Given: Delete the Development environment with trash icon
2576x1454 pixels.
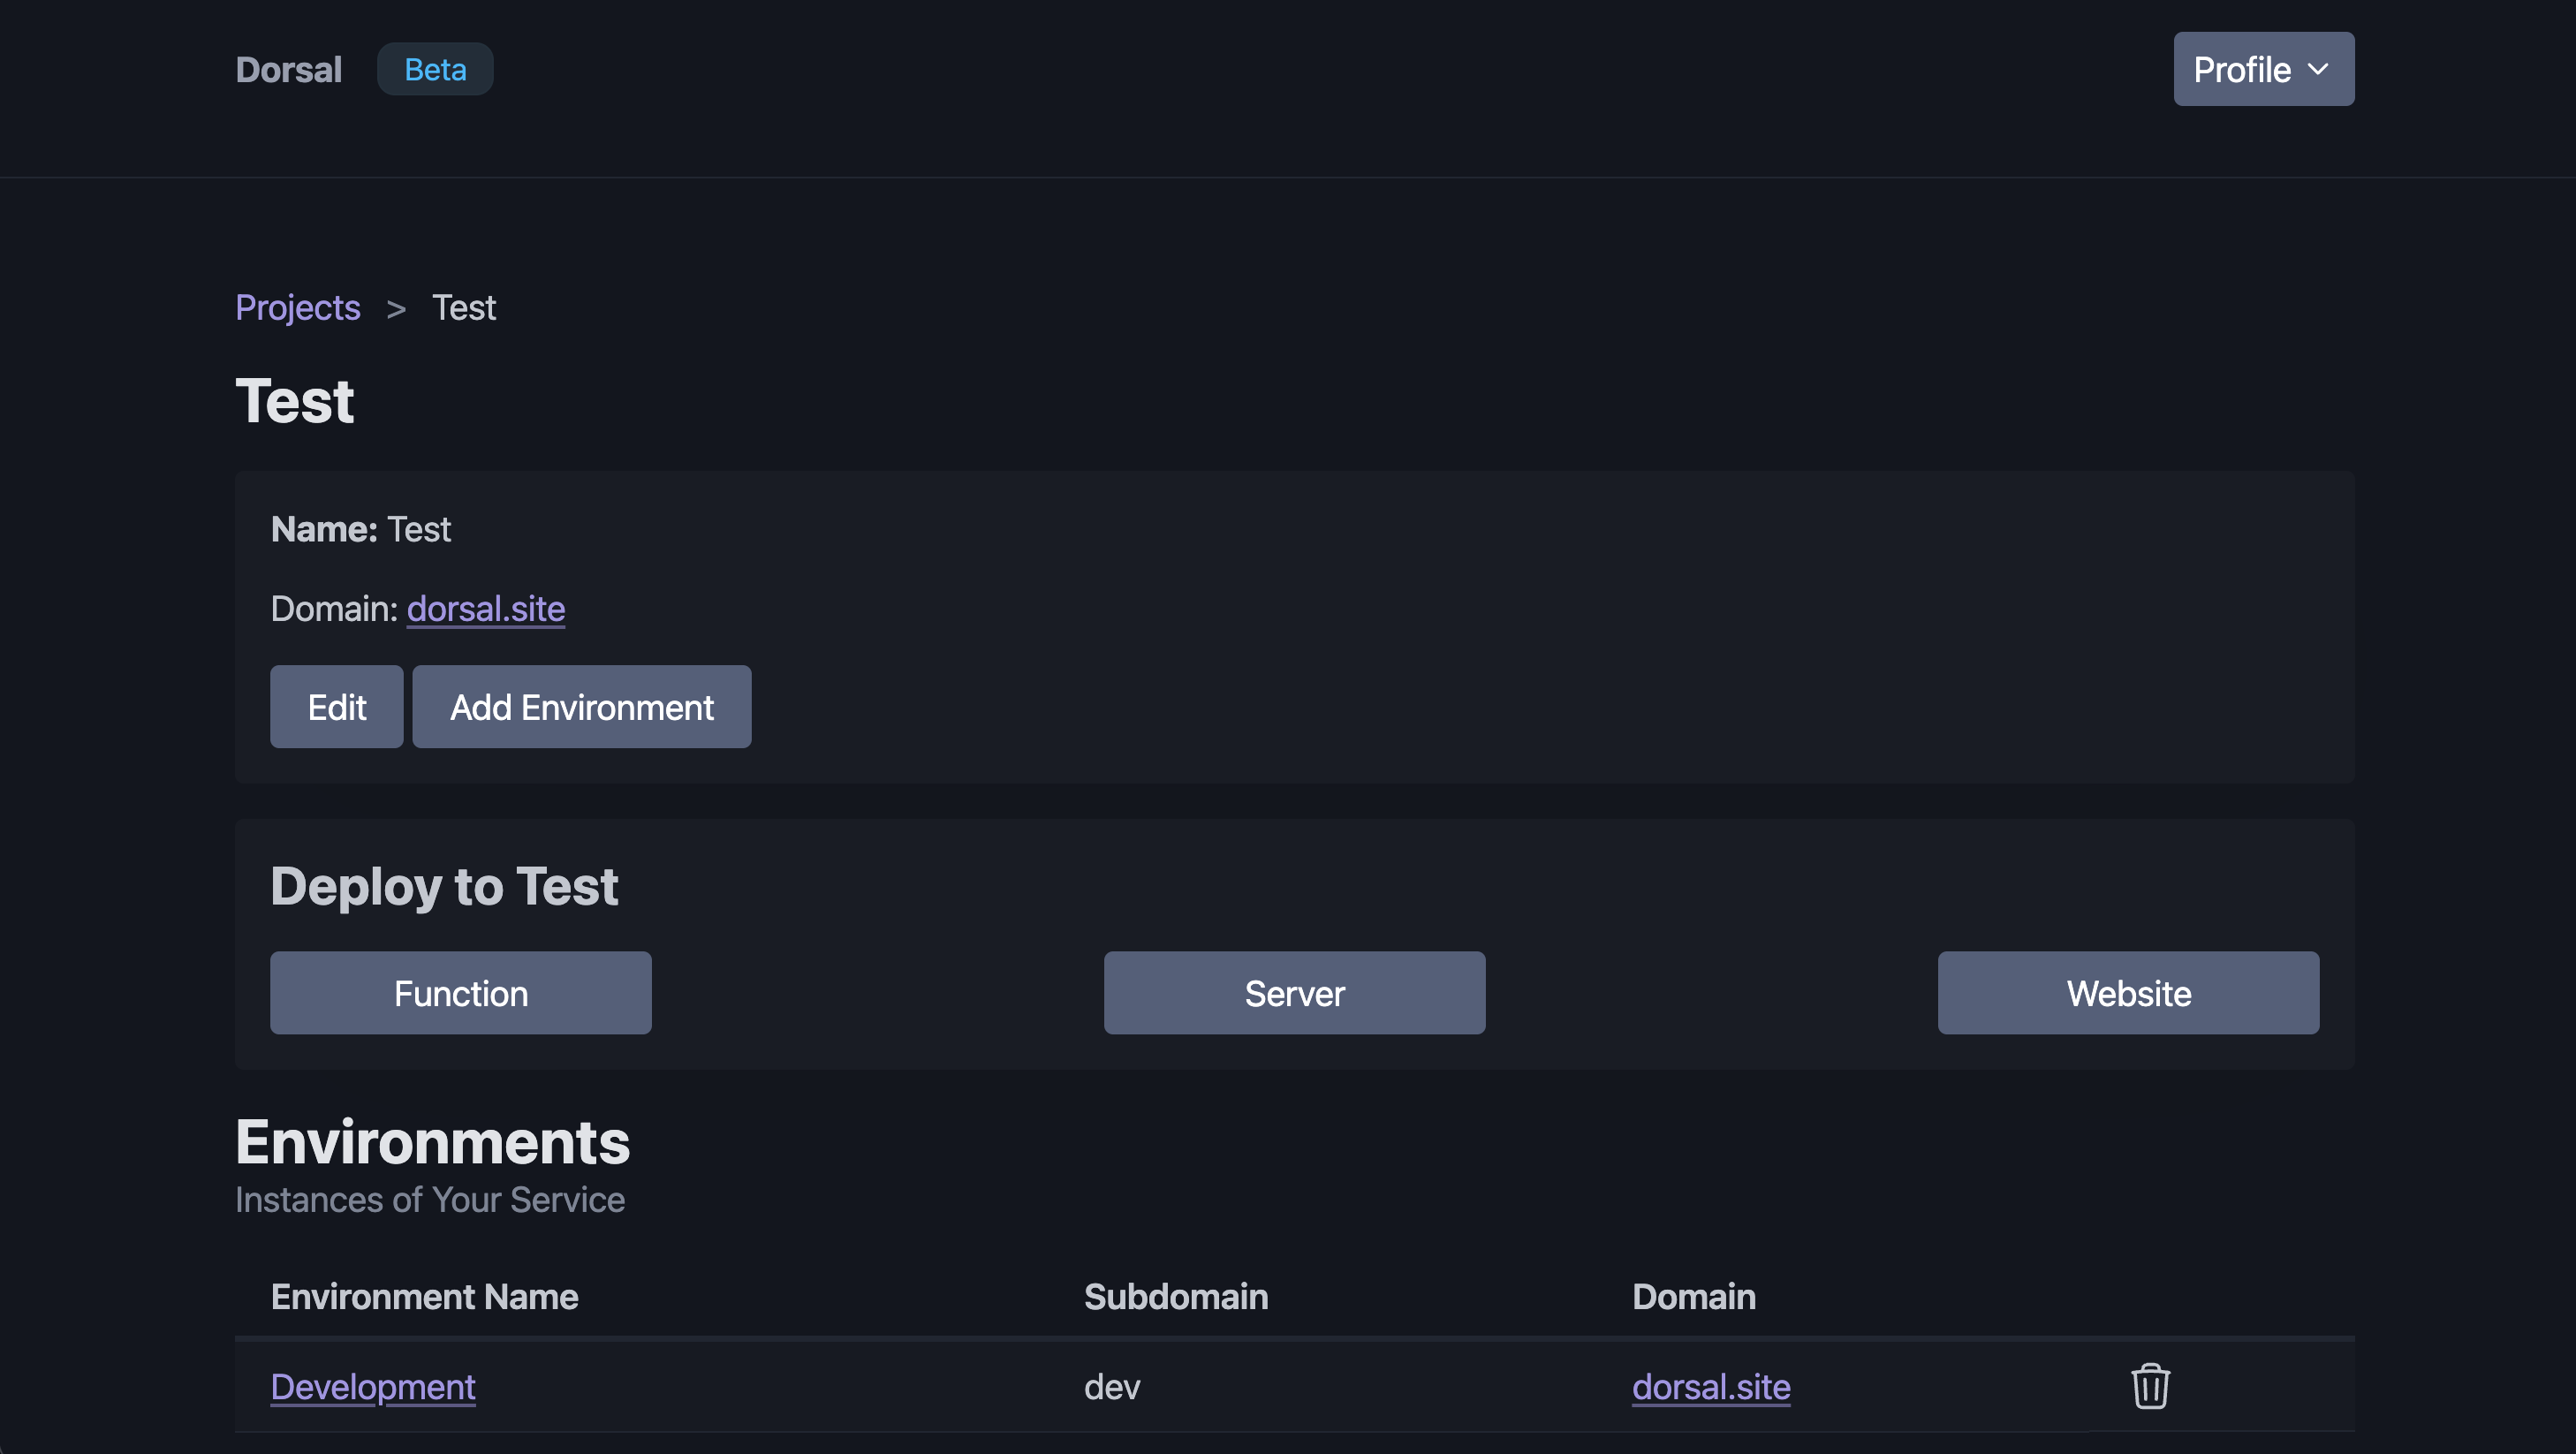Looking at the screenshot, I should tap(2150, 1386).
